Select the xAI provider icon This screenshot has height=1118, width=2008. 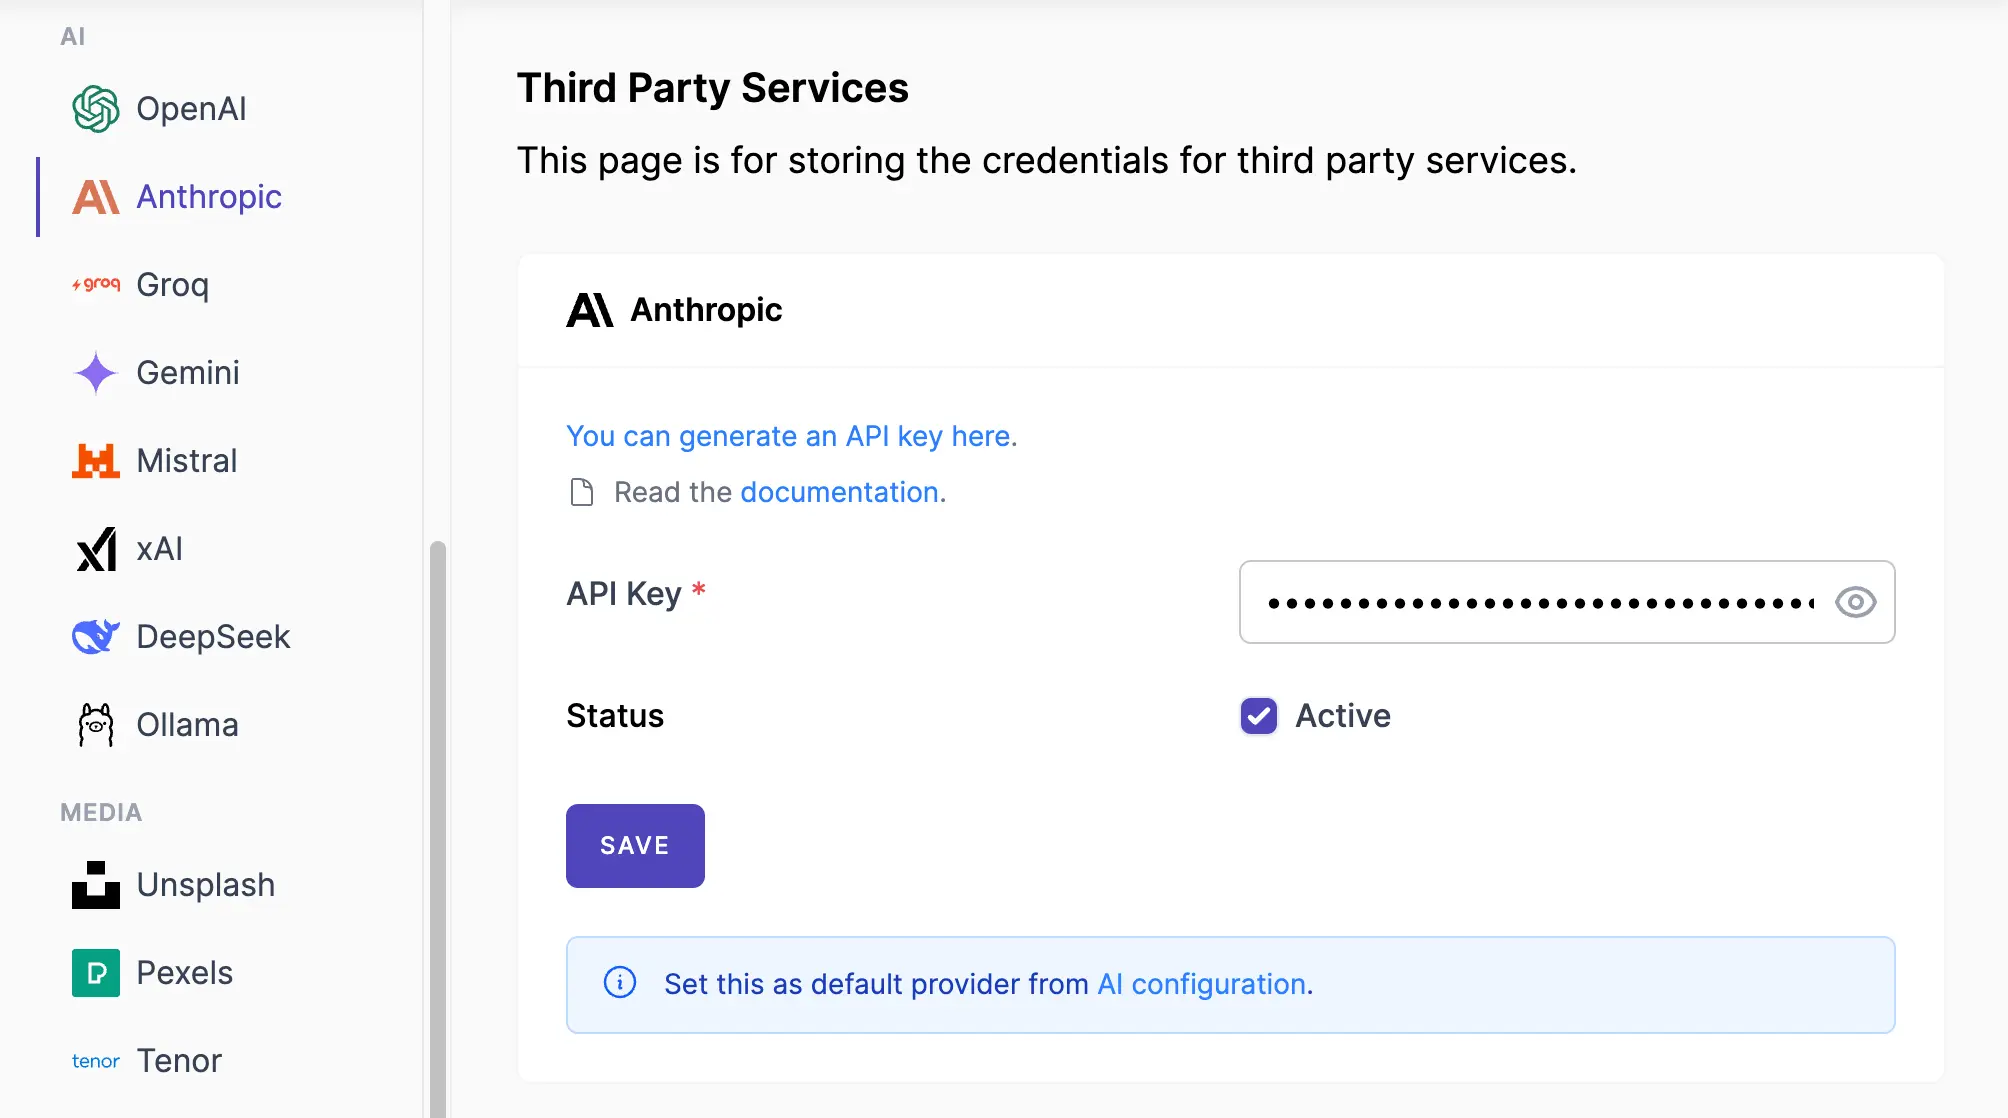point(96,548)
